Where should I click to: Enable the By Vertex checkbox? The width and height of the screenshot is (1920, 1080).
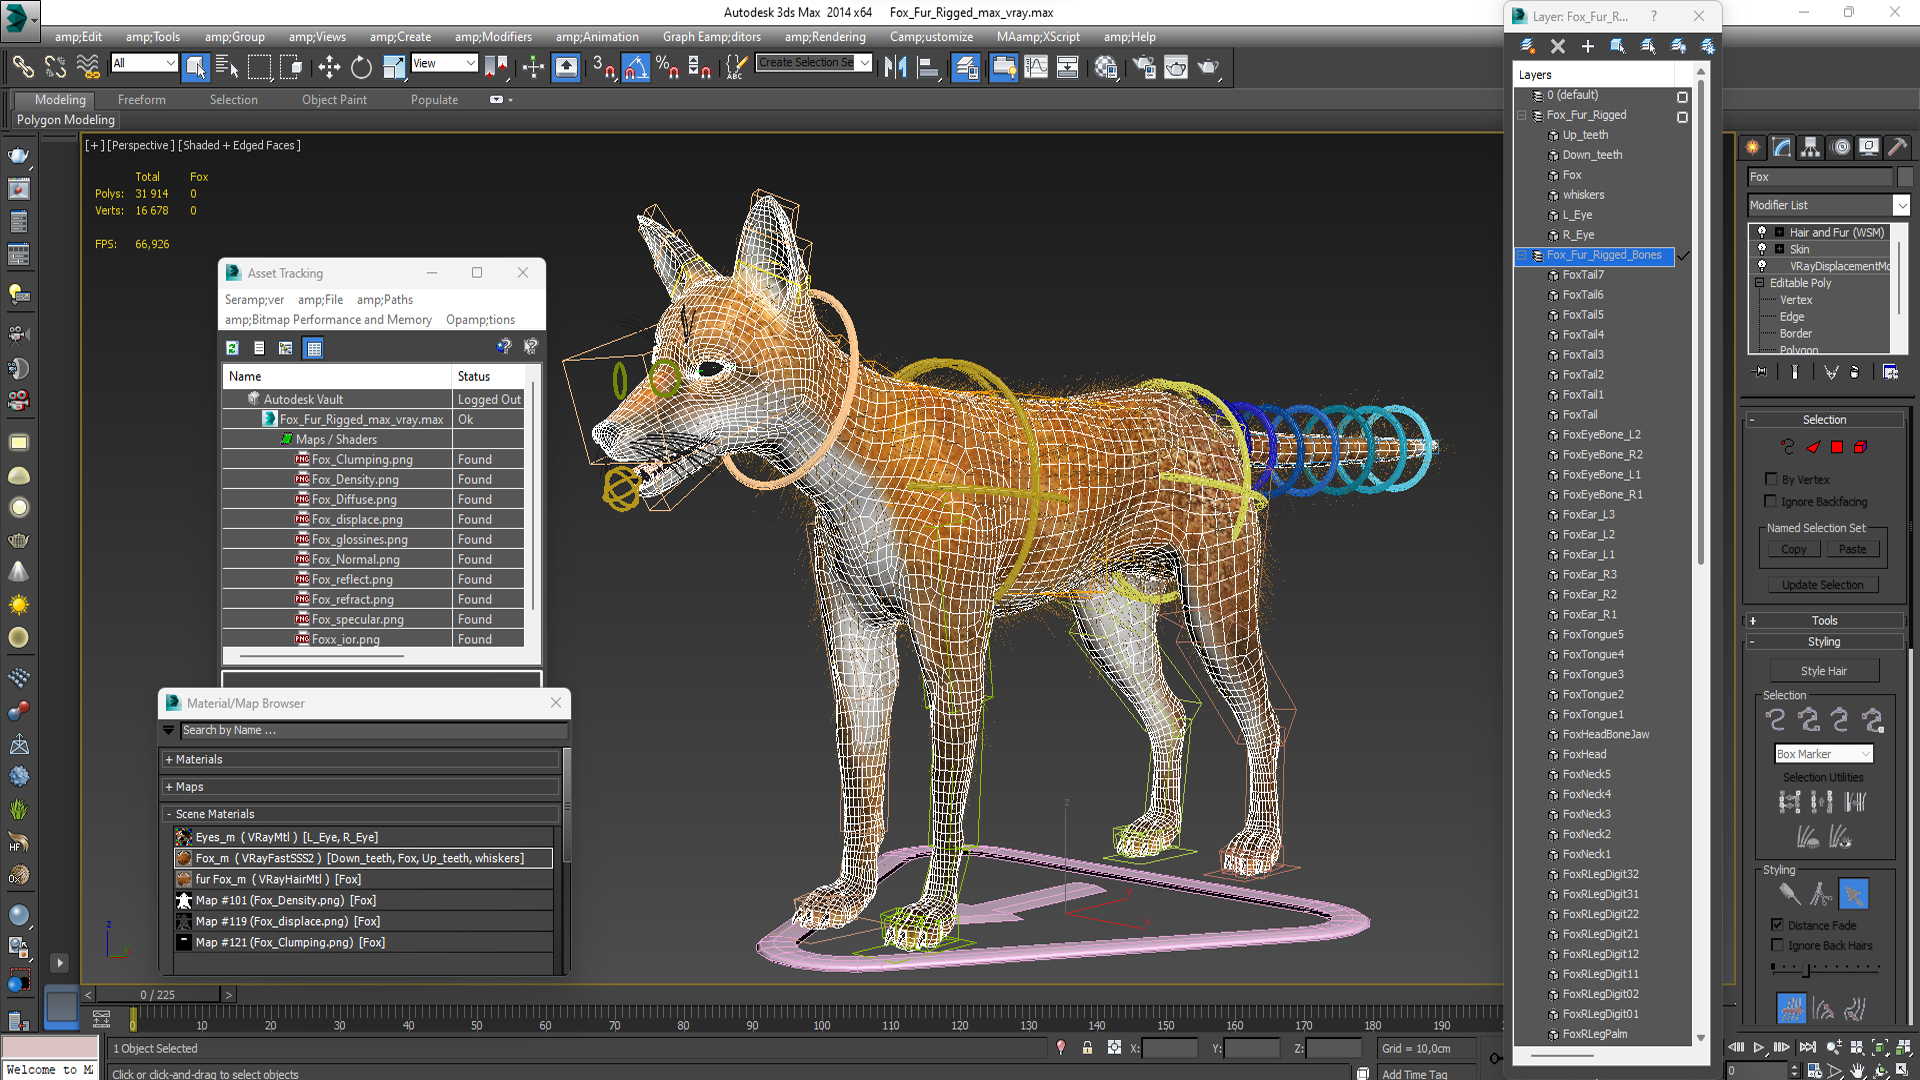1771,479
